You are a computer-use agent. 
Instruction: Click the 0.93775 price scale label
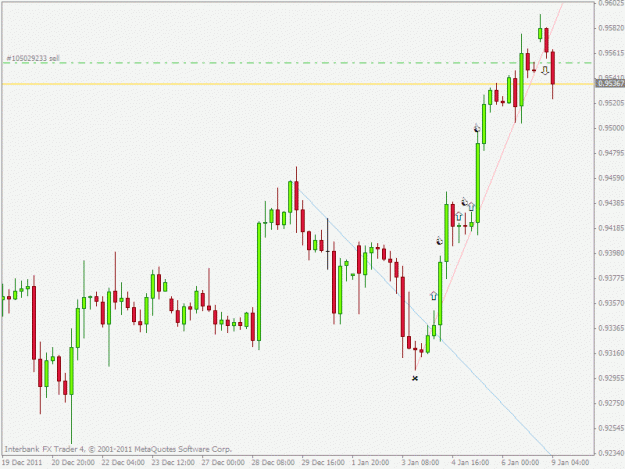[611, 278]
